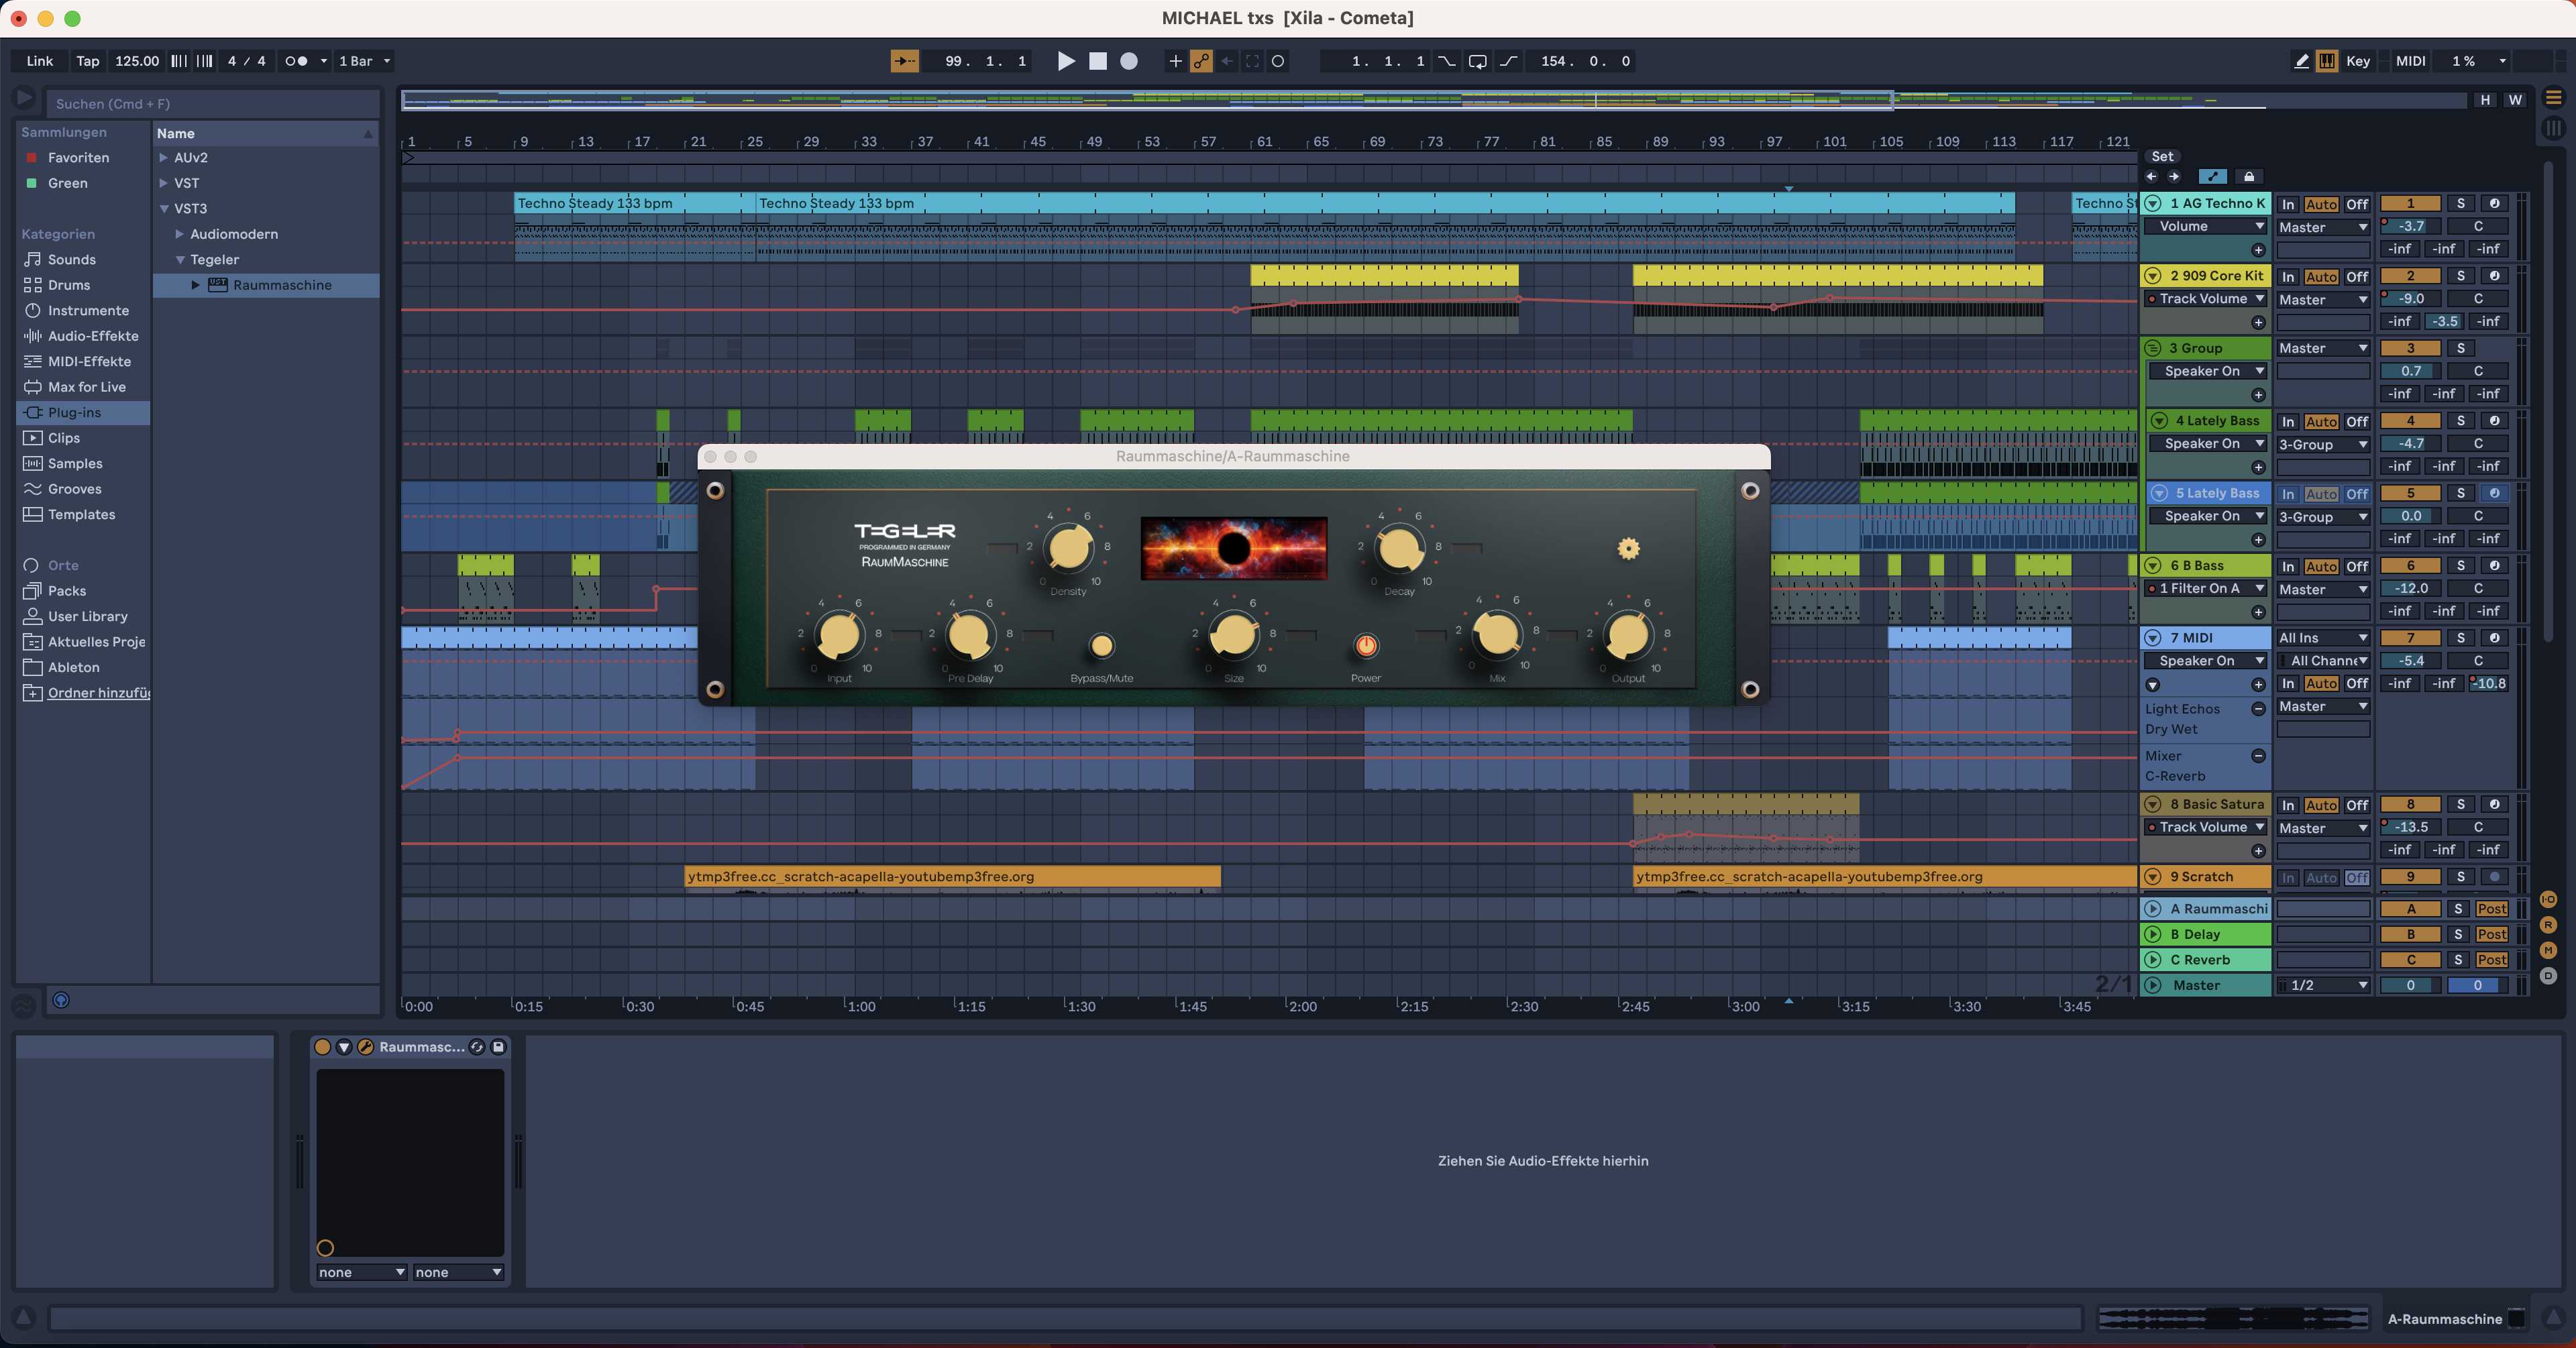The height and width of the screenshot is (1348, 2576).
Task: Activate MIDI map mode in the toolbar
Action: point(2410,61)
